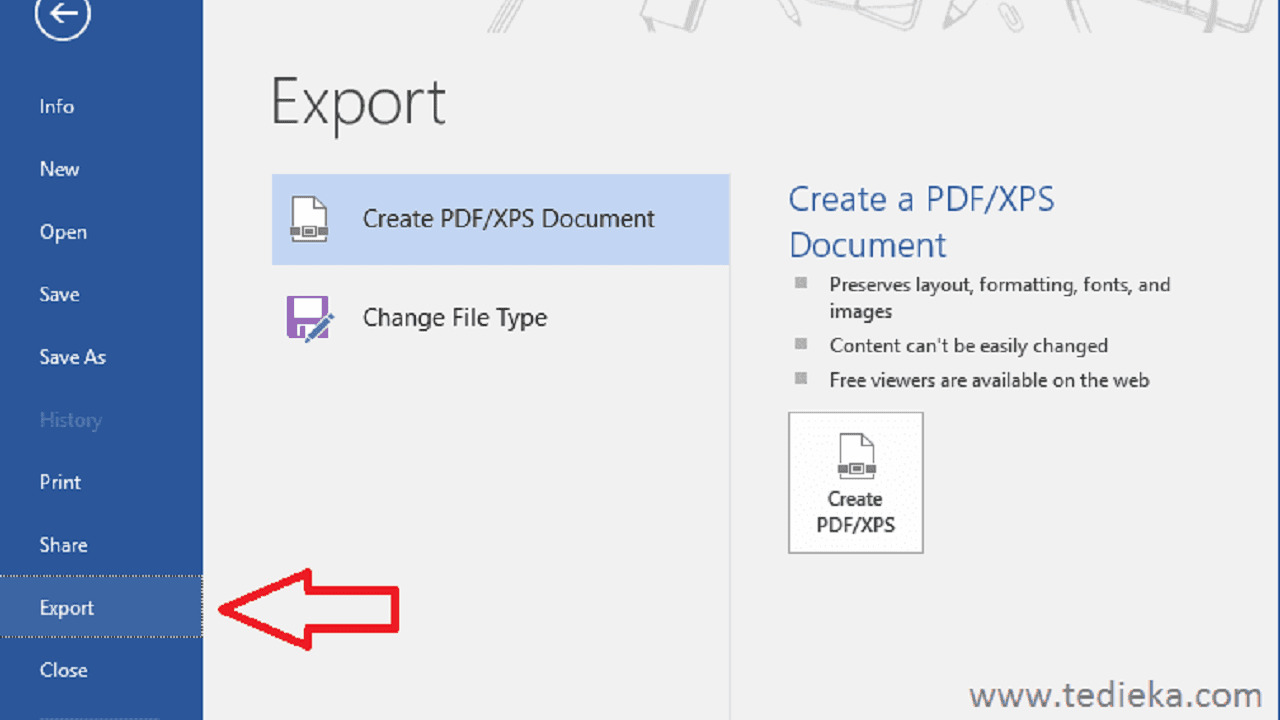1280x720 pixels.
Task: Choose Create PDF/XPS Document option
Action: pyautogui.click(x=508, y=219)
